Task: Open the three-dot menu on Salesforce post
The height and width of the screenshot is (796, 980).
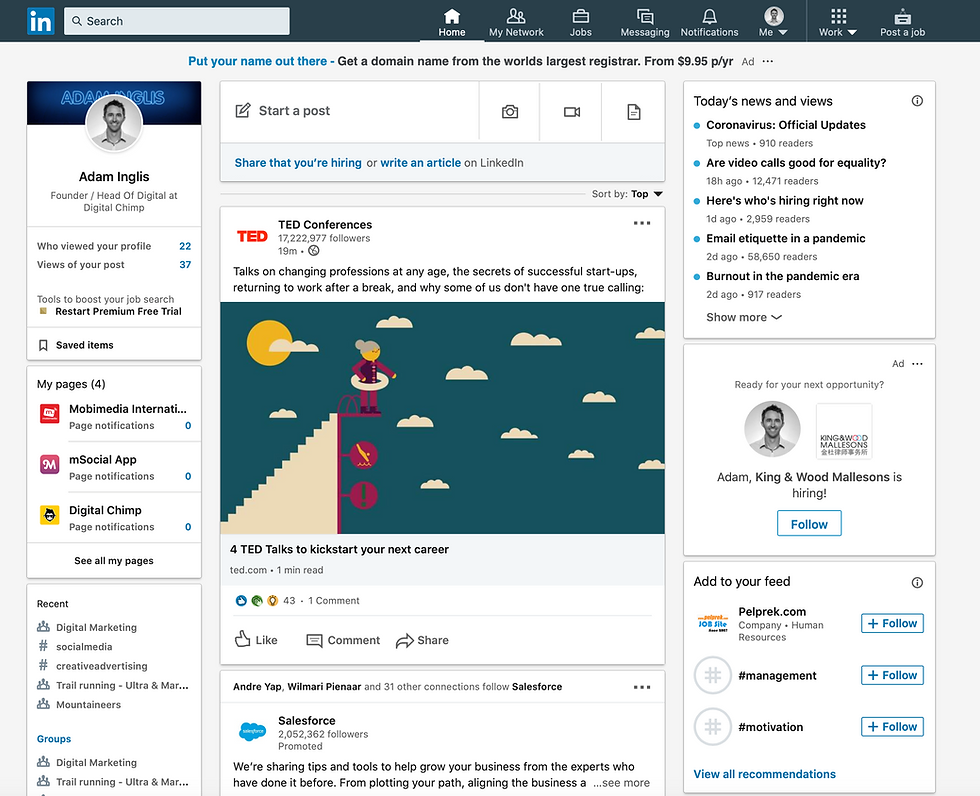Action: point(642,687)
